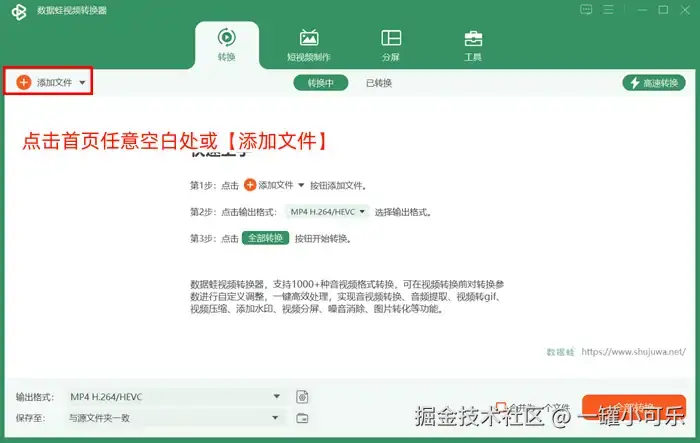
Task: Click the app logo icon in title bar
Action: tap(19, 12)
